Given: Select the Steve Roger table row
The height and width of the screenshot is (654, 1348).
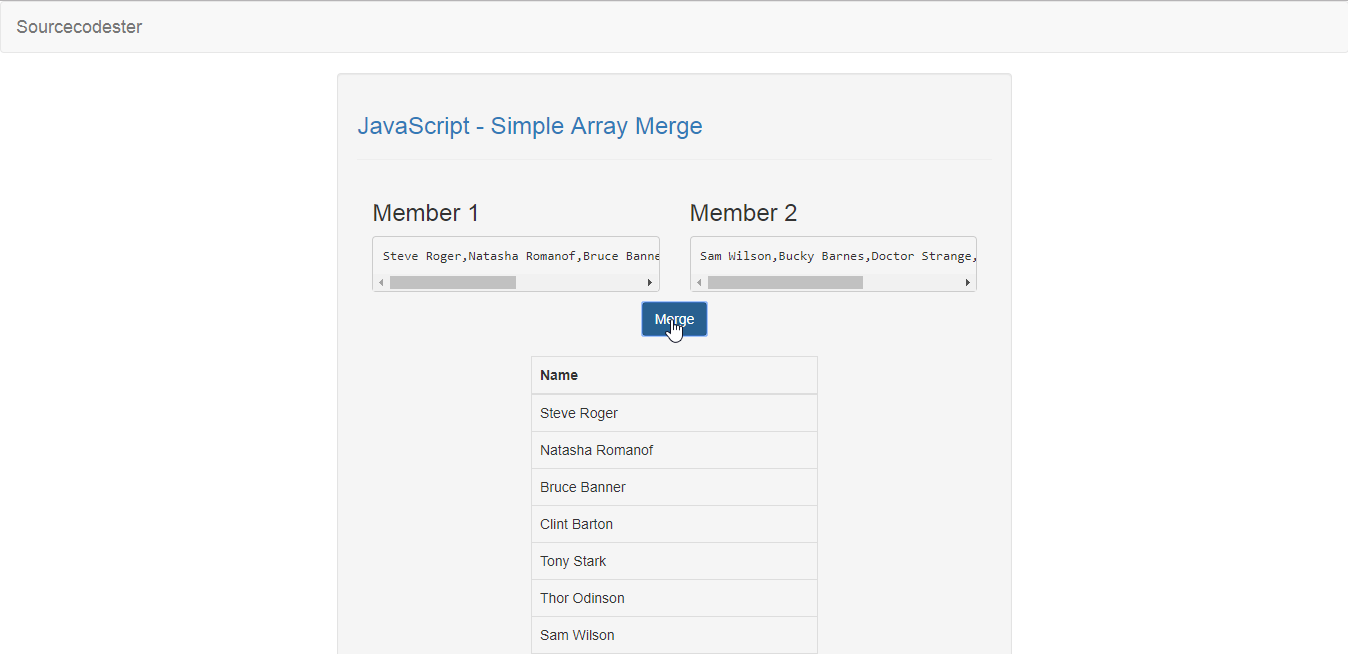Looking at the screenshot, I should (x=674, y=413).
